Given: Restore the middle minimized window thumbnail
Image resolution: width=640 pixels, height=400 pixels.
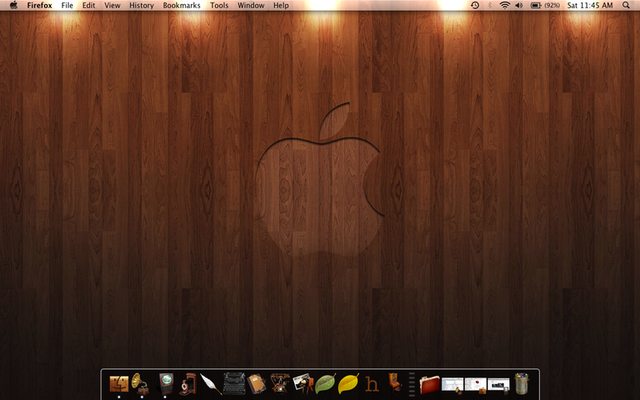Looking at the screenshot, I should tap(476, 385).
